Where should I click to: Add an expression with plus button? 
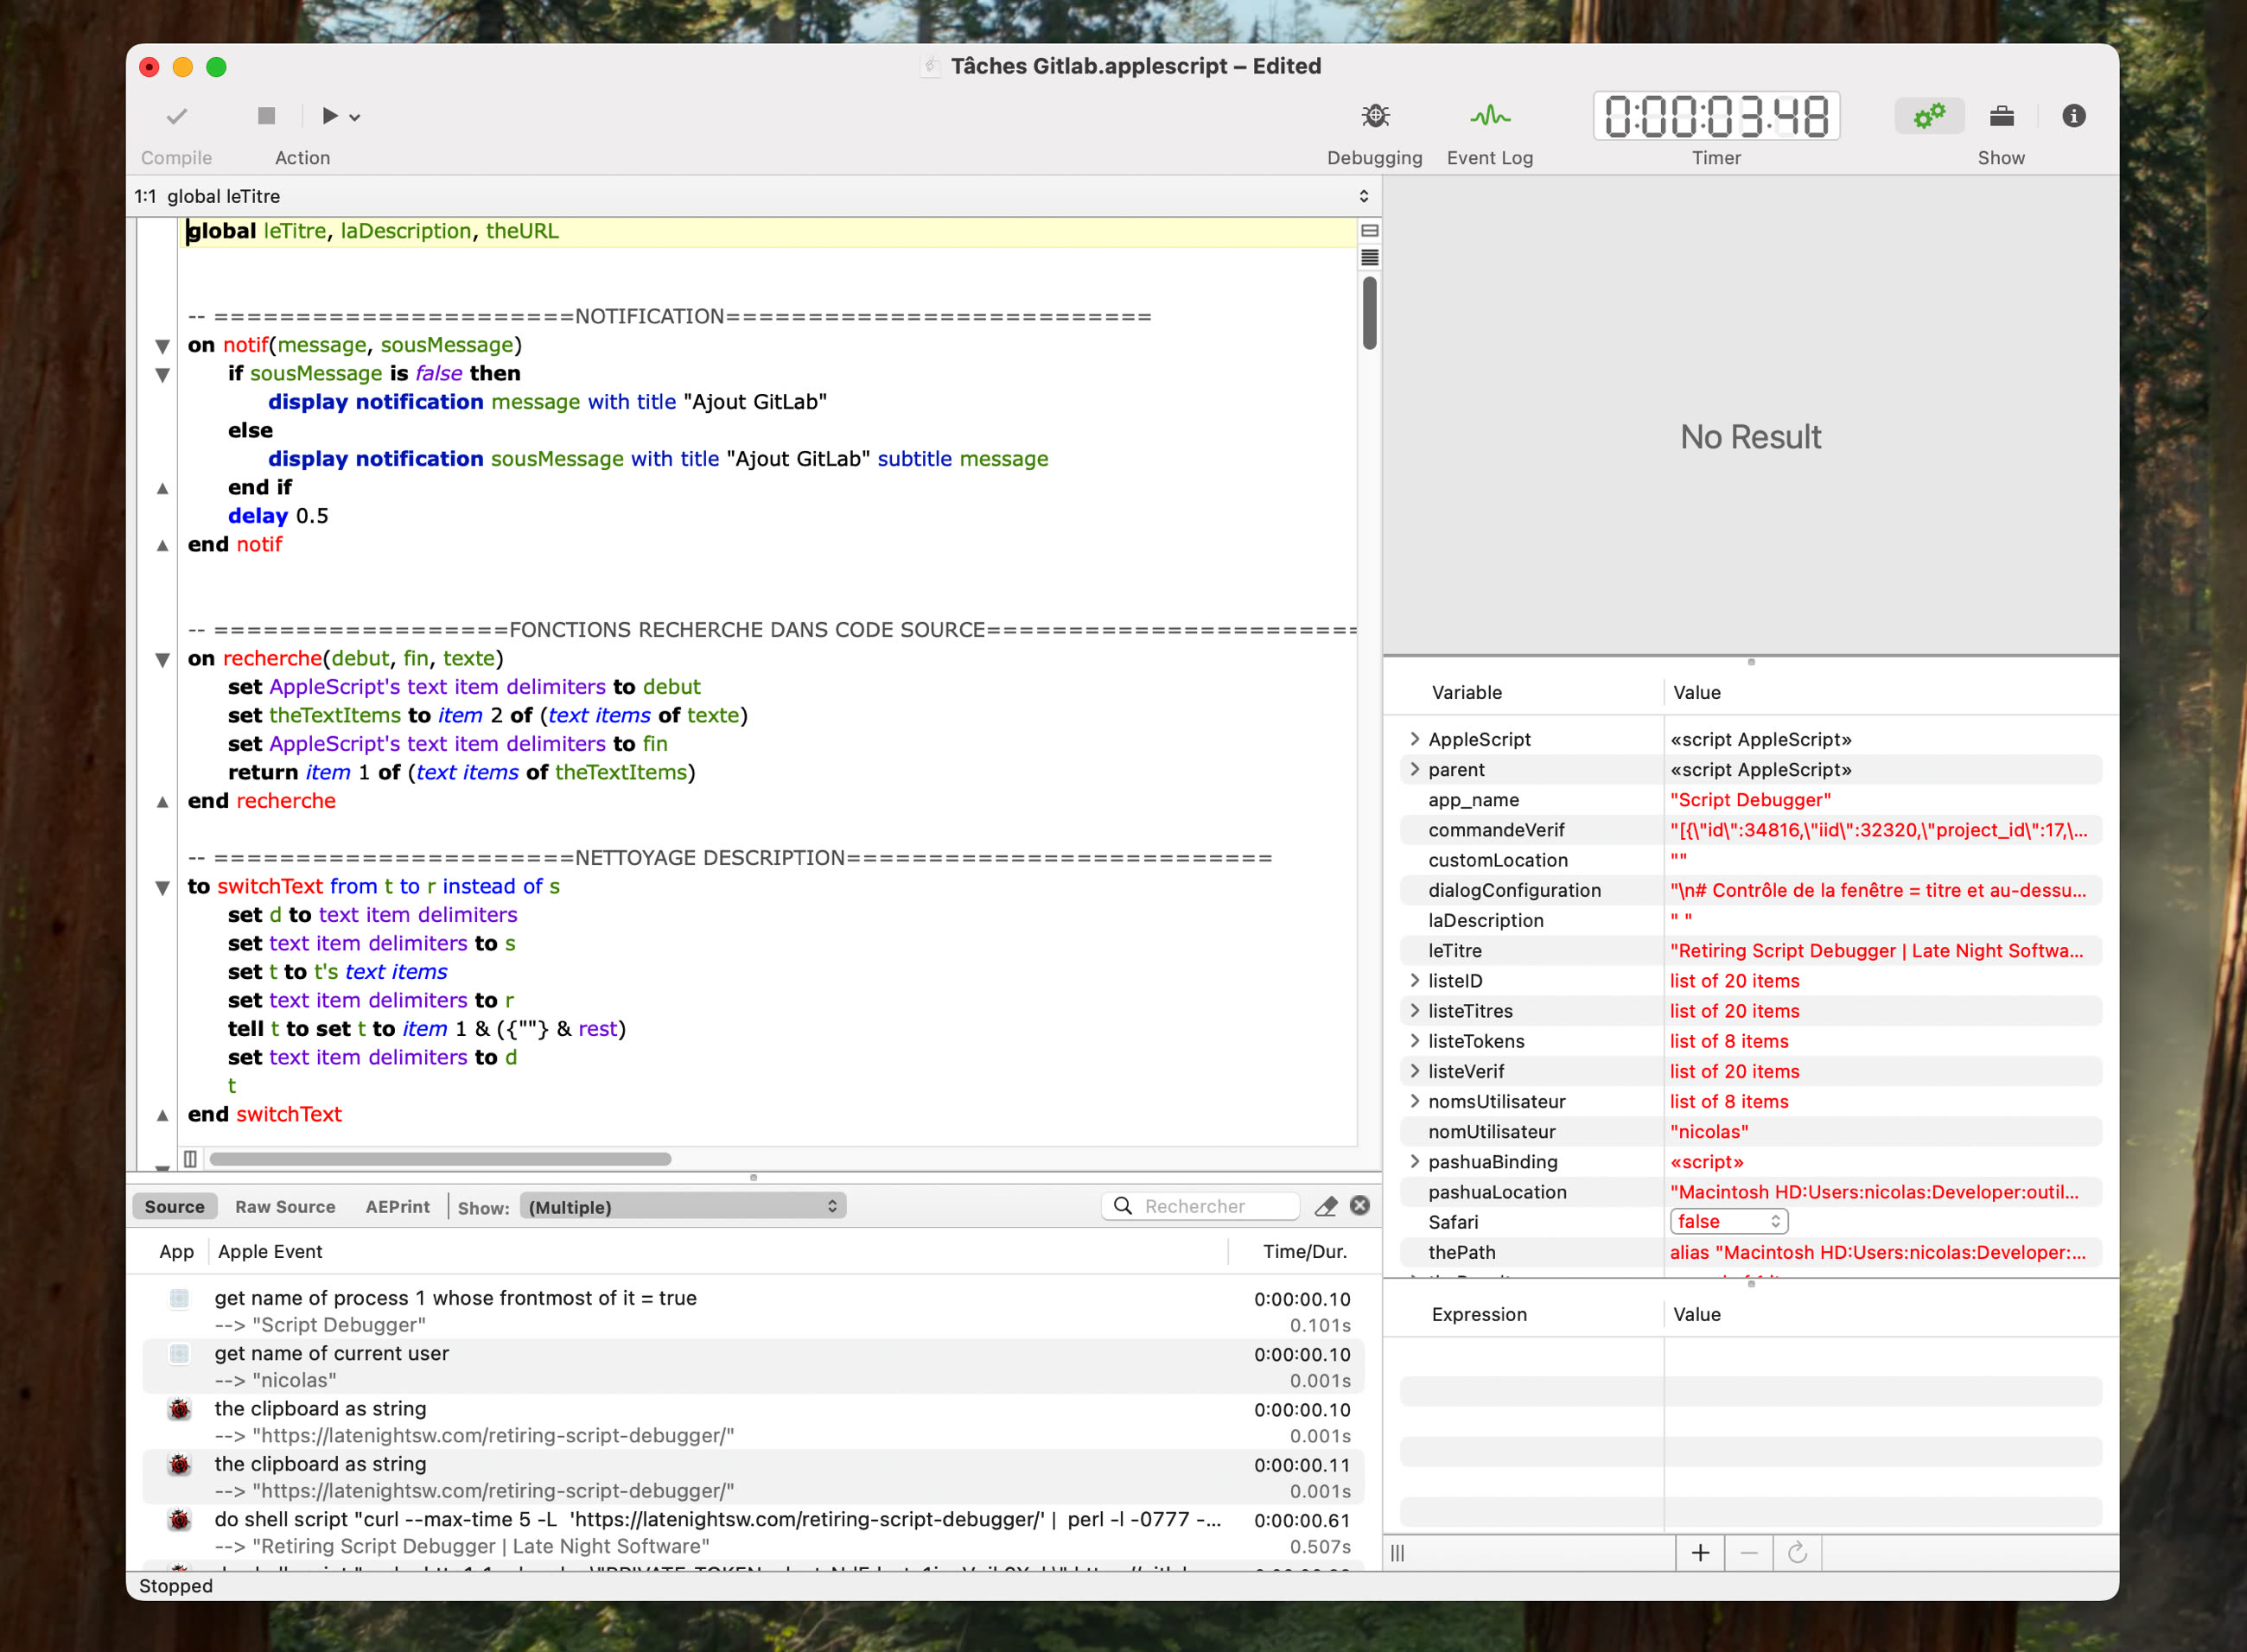tap(1700, 1552)
